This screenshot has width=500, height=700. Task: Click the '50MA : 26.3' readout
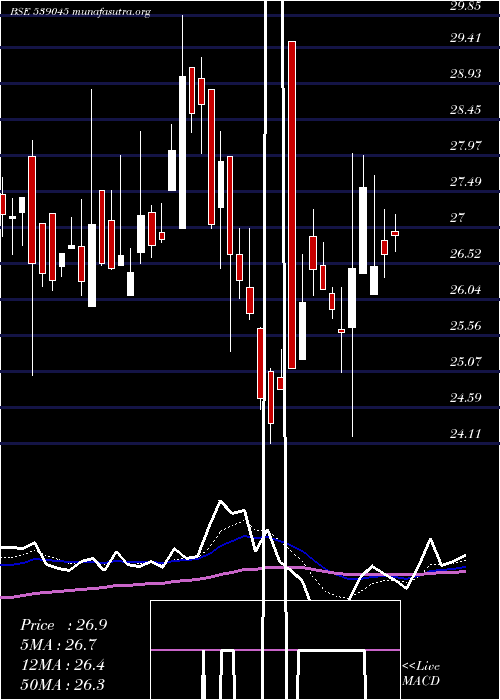[x=63, y=685]
